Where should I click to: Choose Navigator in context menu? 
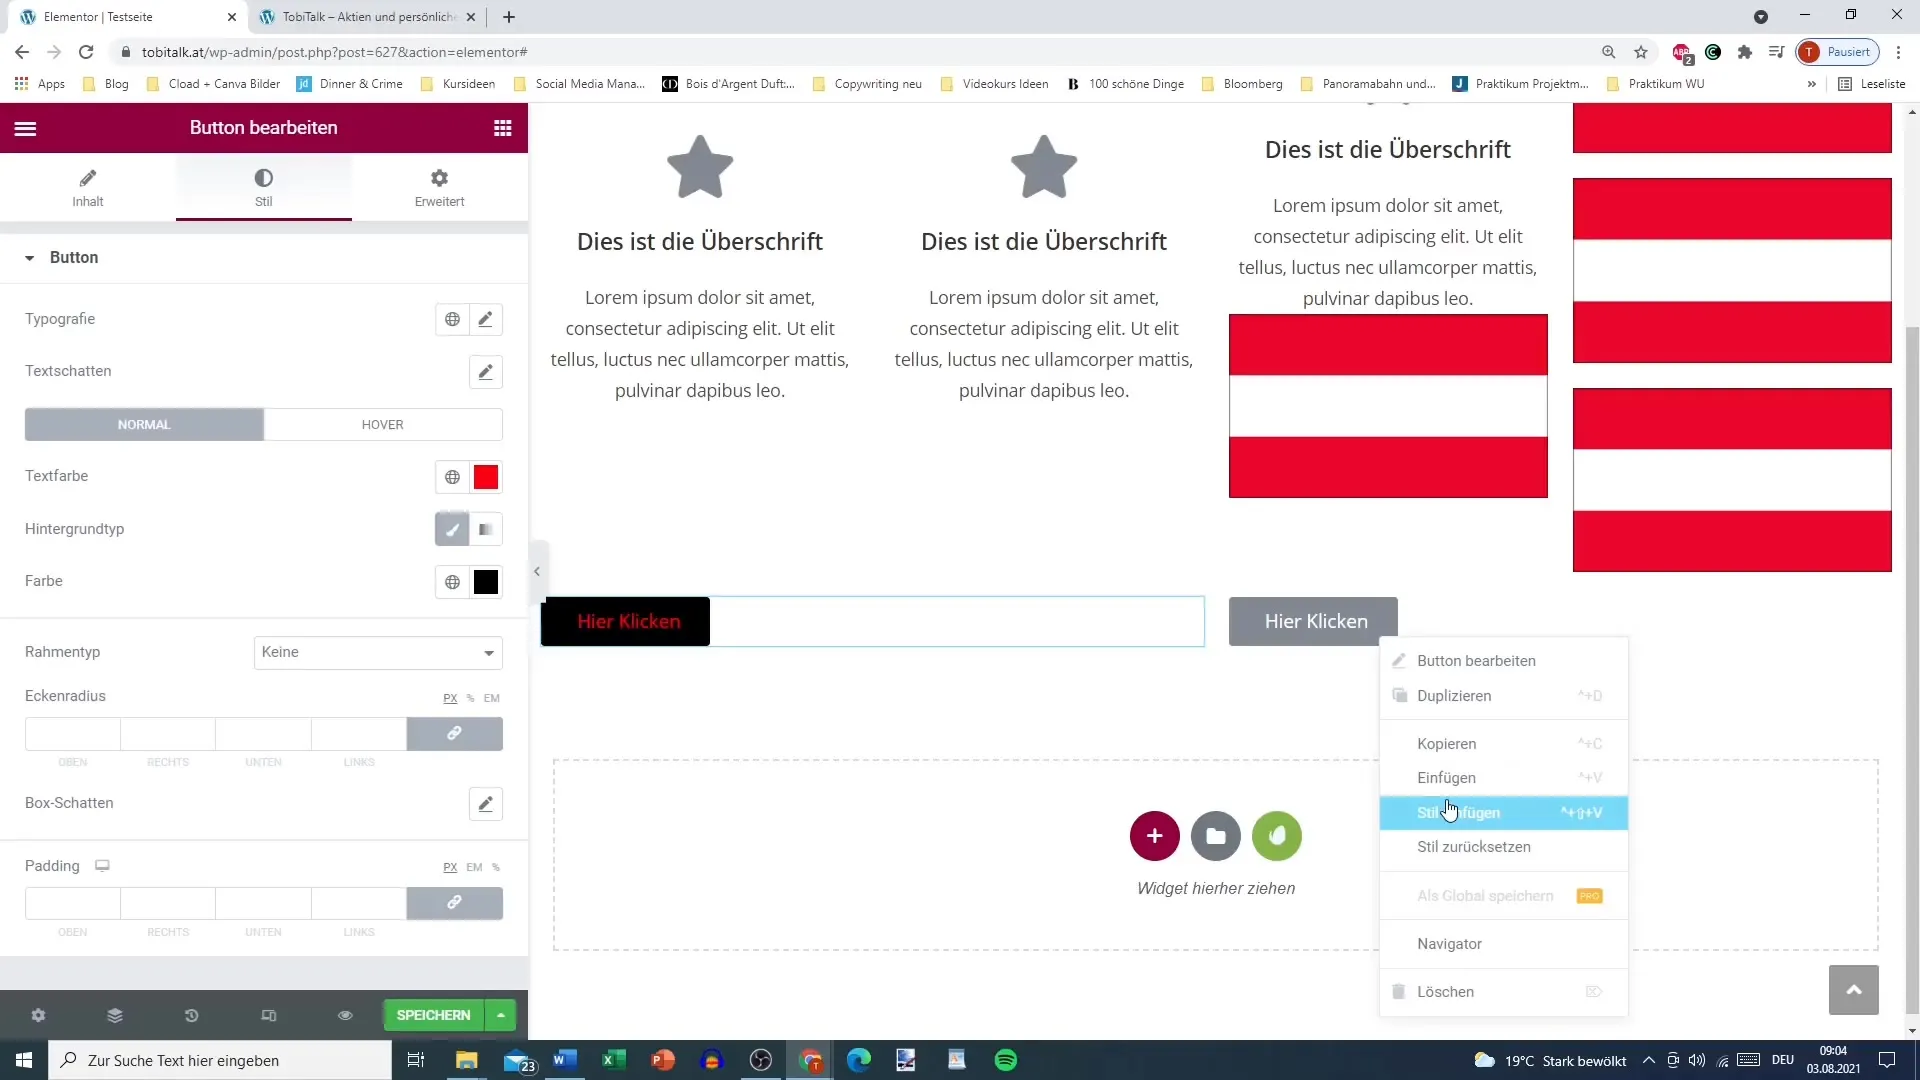click(x=1504, y=944)
